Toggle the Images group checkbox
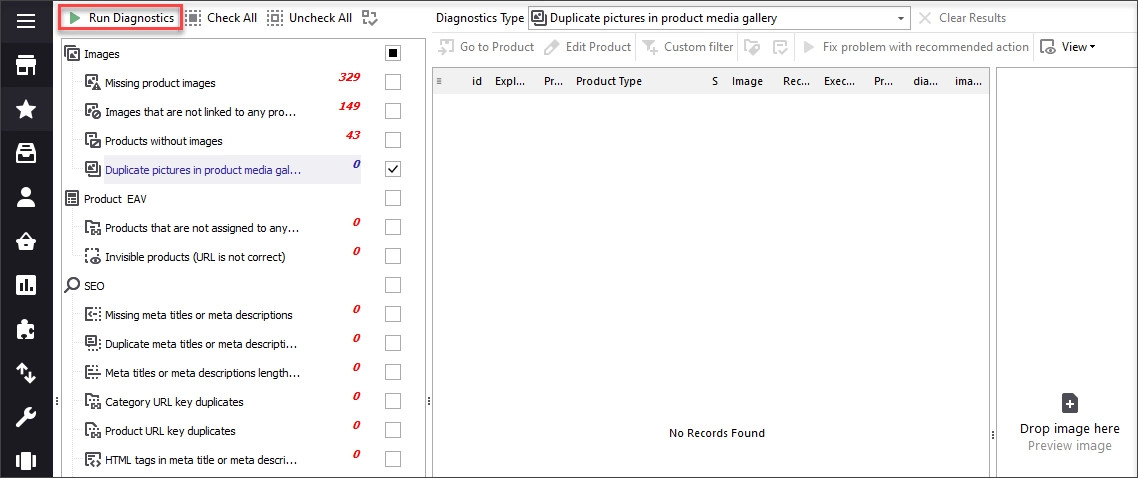The image size is (1138, 478). pos(393,53)
